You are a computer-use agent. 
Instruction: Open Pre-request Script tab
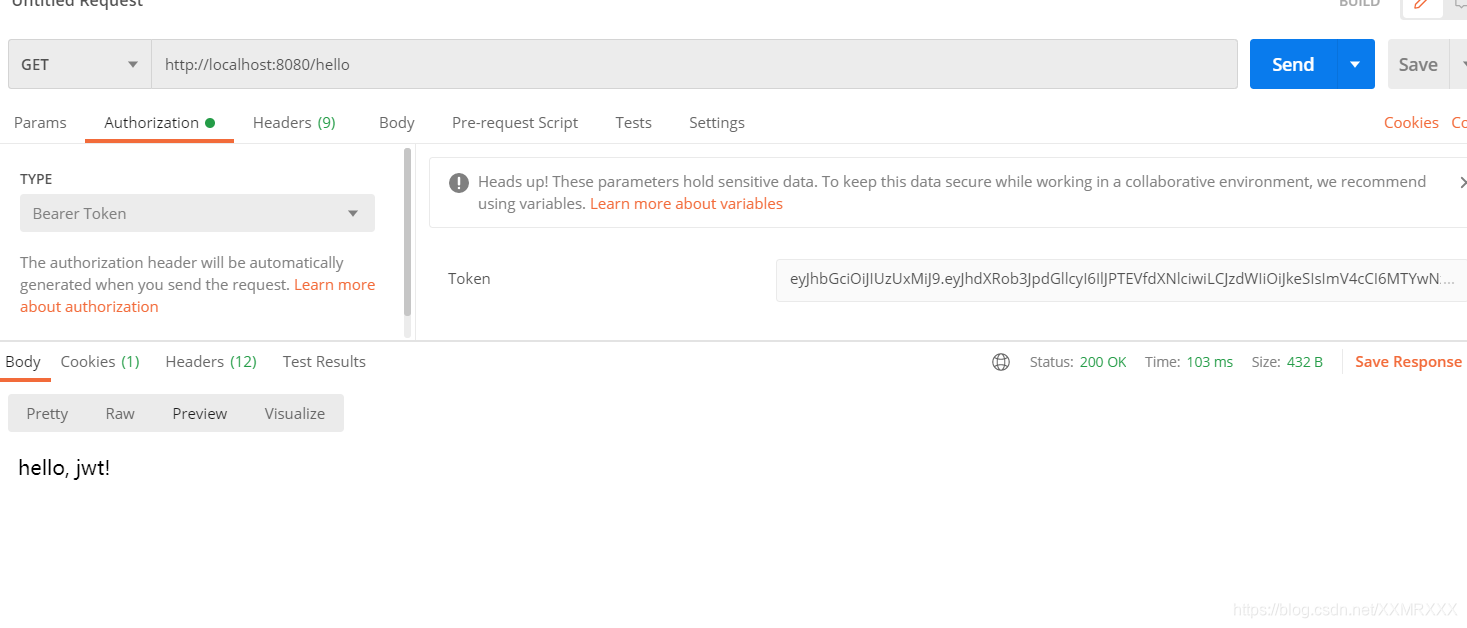[x=515, y=122]
